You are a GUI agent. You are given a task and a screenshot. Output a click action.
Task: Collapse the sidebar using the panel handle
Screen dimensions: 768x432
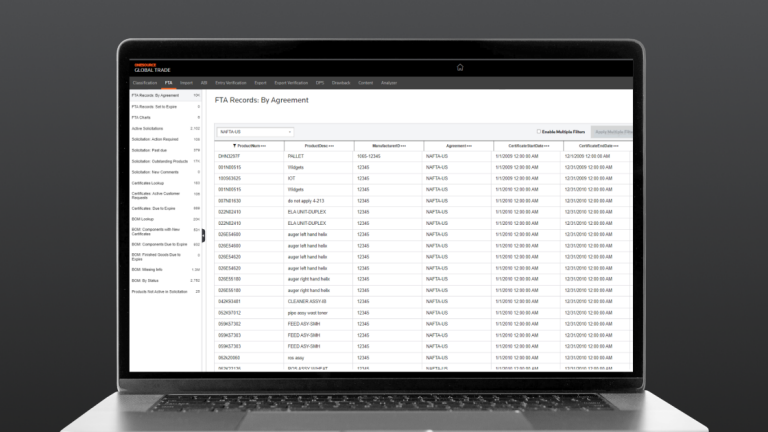pyautogui.click(x=204, y=235)
